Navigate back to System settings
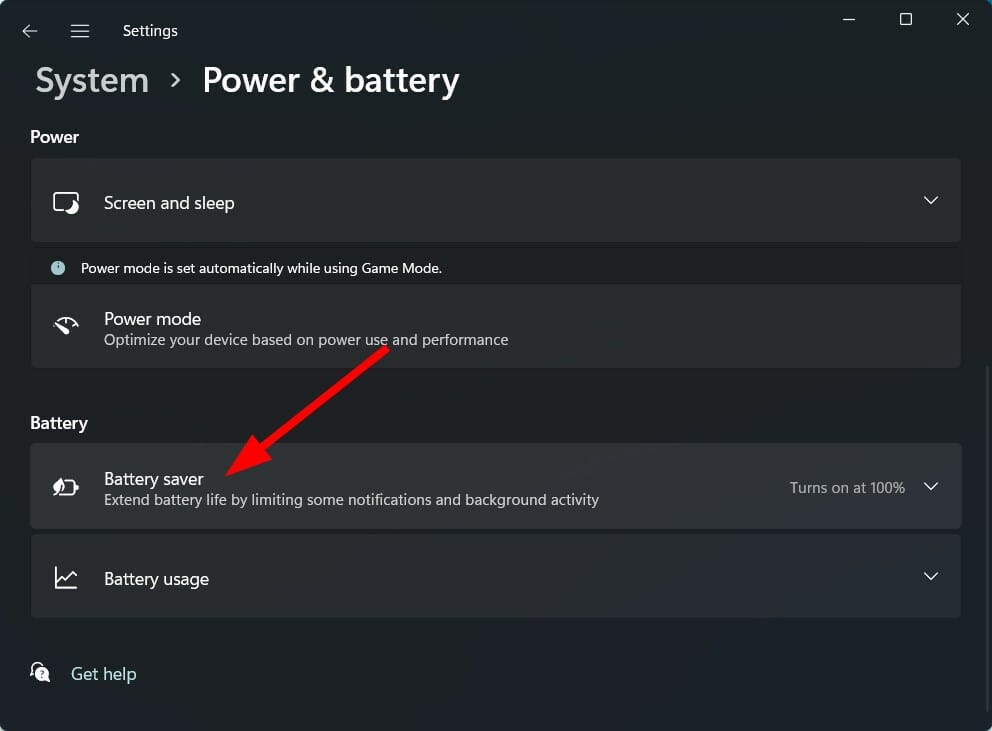The width and height of the screenshot is (992, 731). (91, 80)
